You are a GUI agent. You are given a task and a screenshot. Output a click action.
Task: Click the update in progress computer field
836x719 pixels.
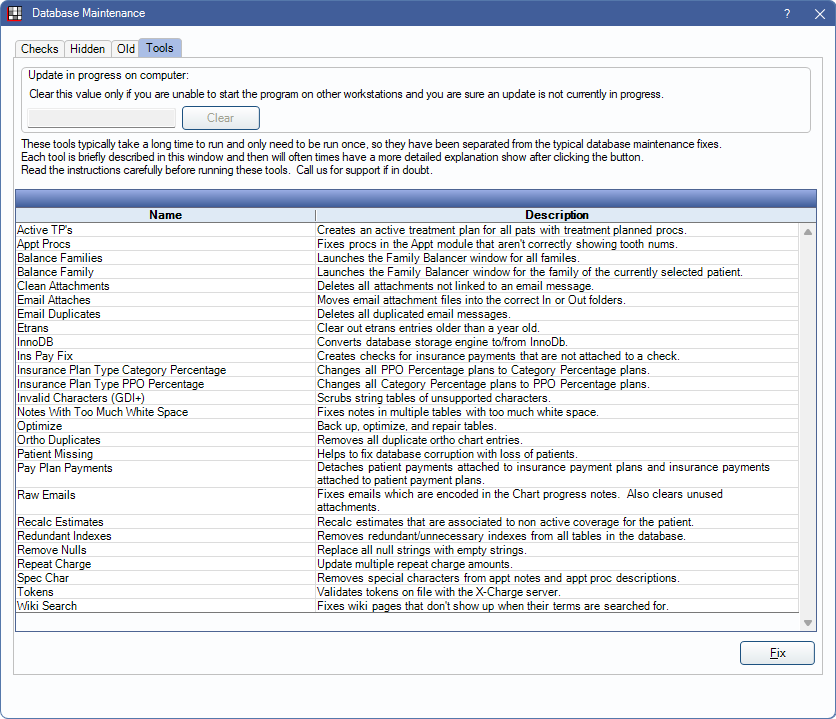(x=102, y=118)
